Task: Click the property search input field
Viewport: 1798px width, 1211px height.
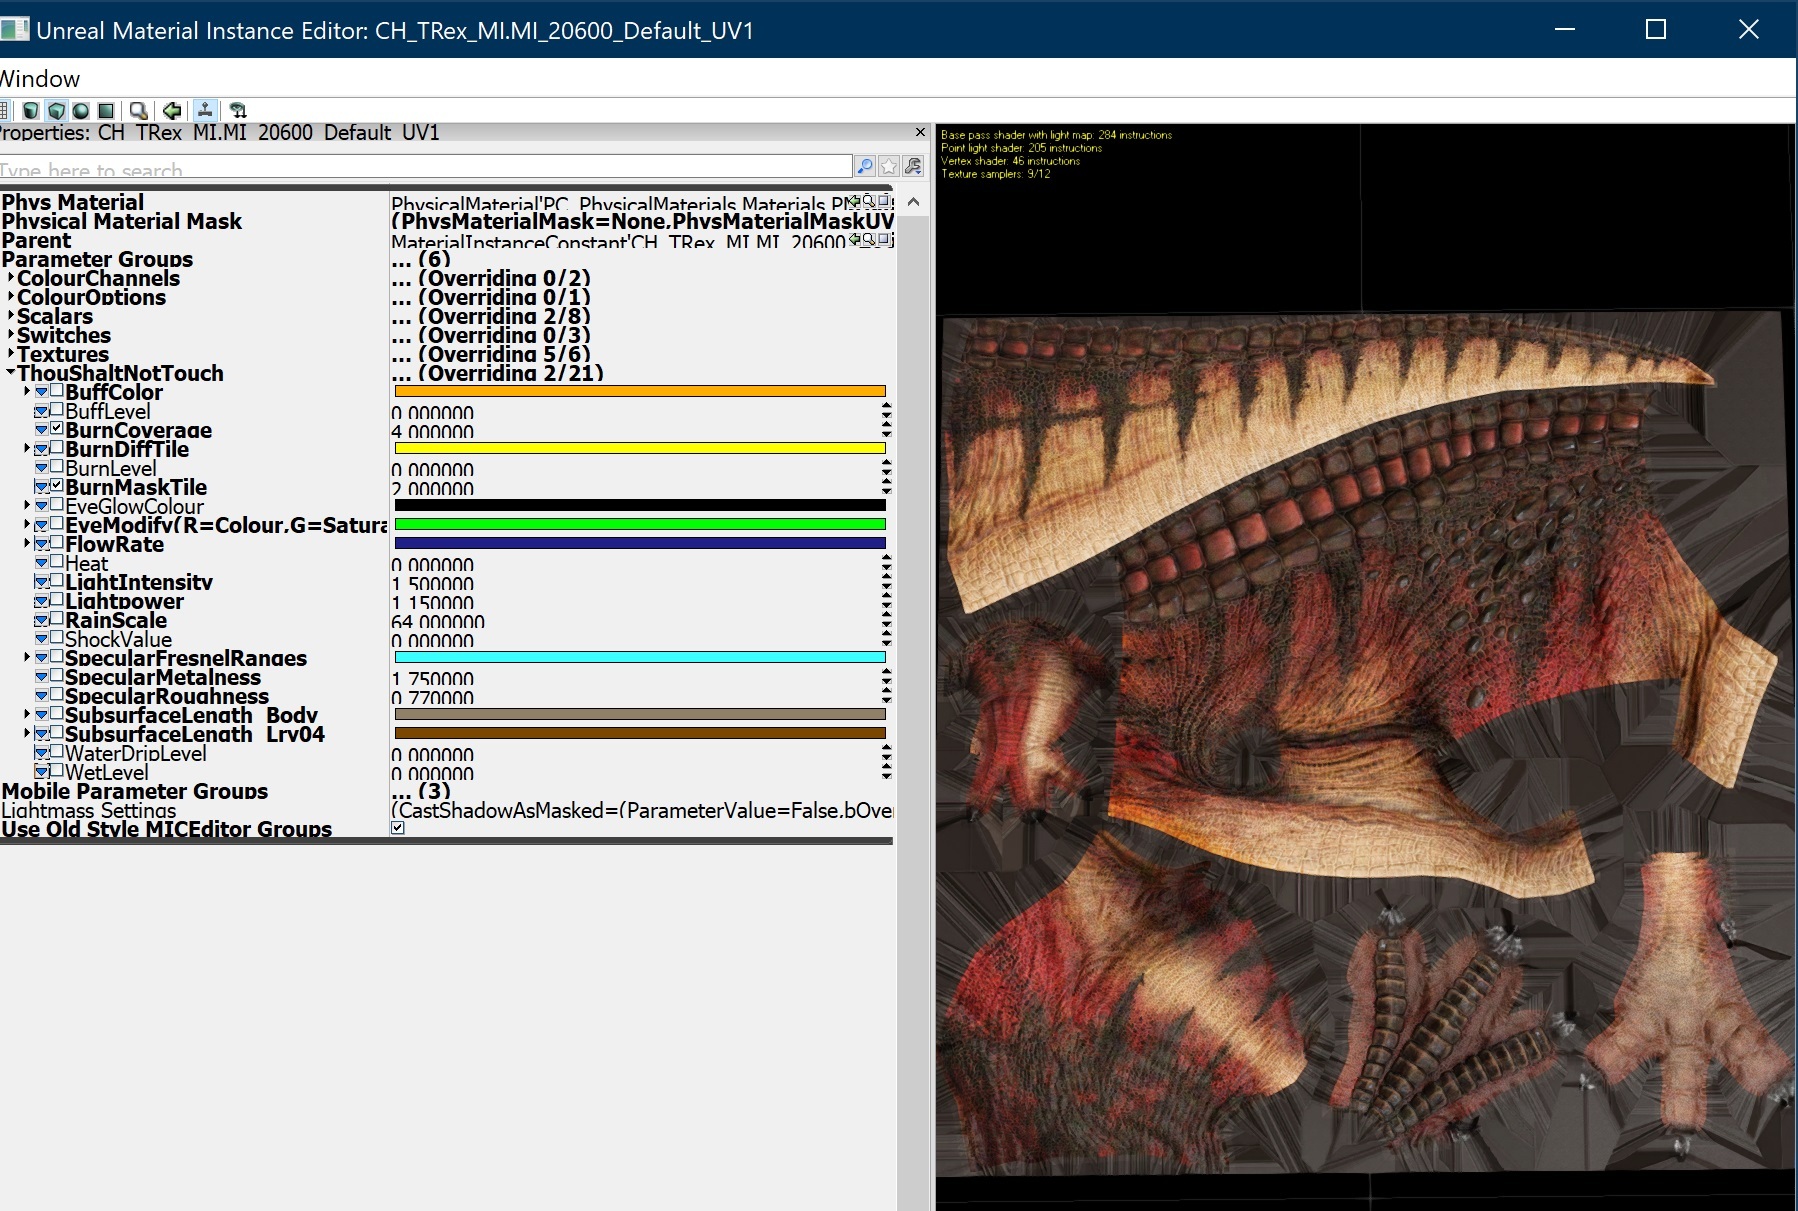Action: (426, 167)
